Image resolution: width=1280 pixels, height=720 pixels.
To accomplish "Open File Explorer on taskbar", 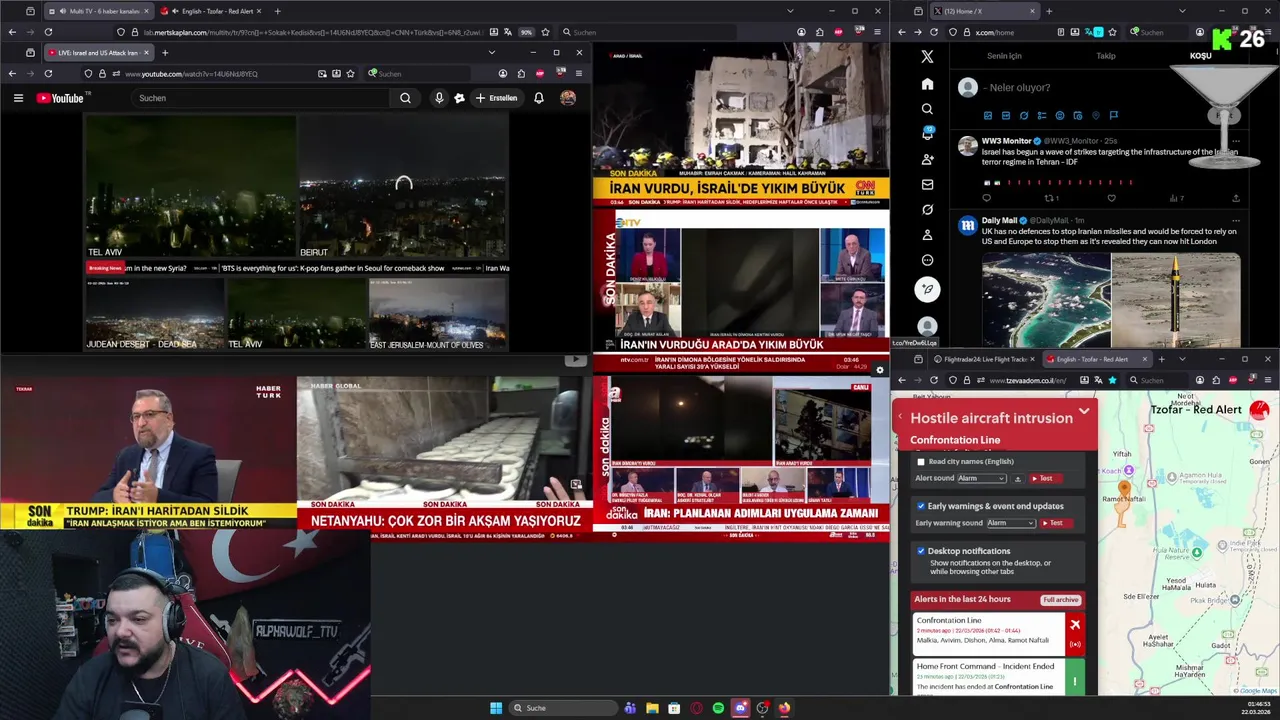I will tap(652, 708).
